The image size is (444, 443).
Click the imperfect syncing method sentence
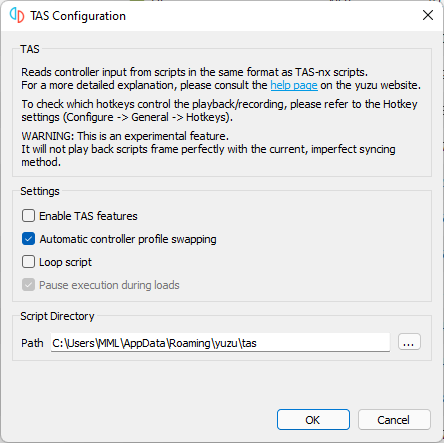pos(208,156)
